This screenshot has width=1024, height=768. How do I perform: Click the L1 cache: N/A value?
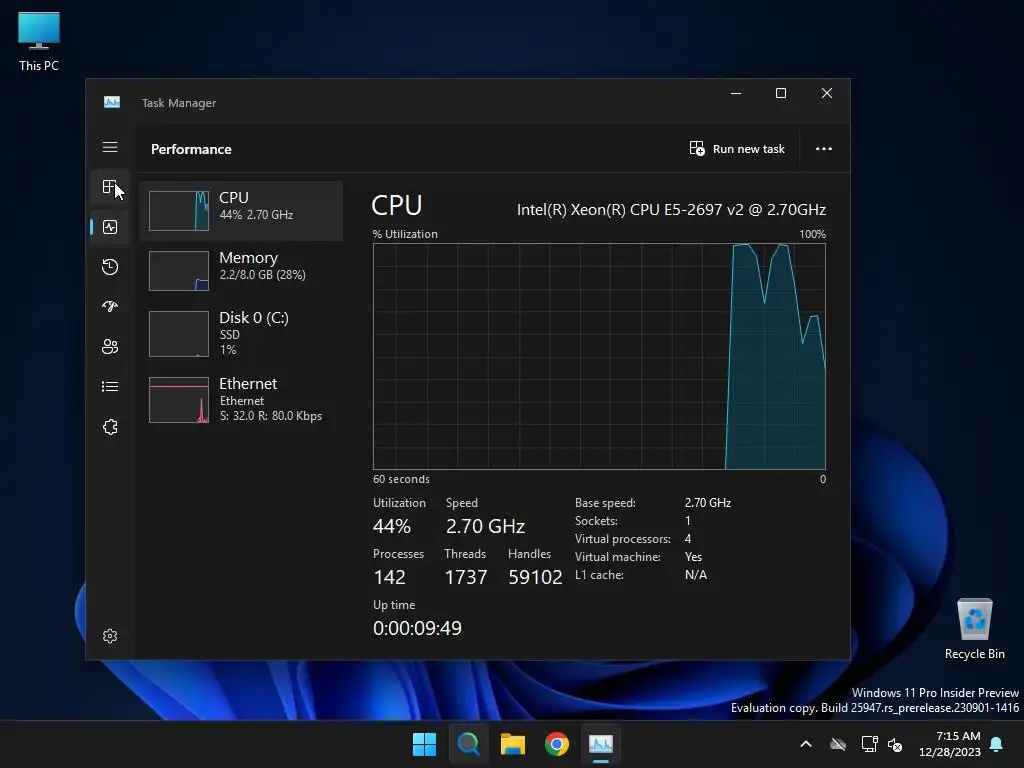click(696, 575)
